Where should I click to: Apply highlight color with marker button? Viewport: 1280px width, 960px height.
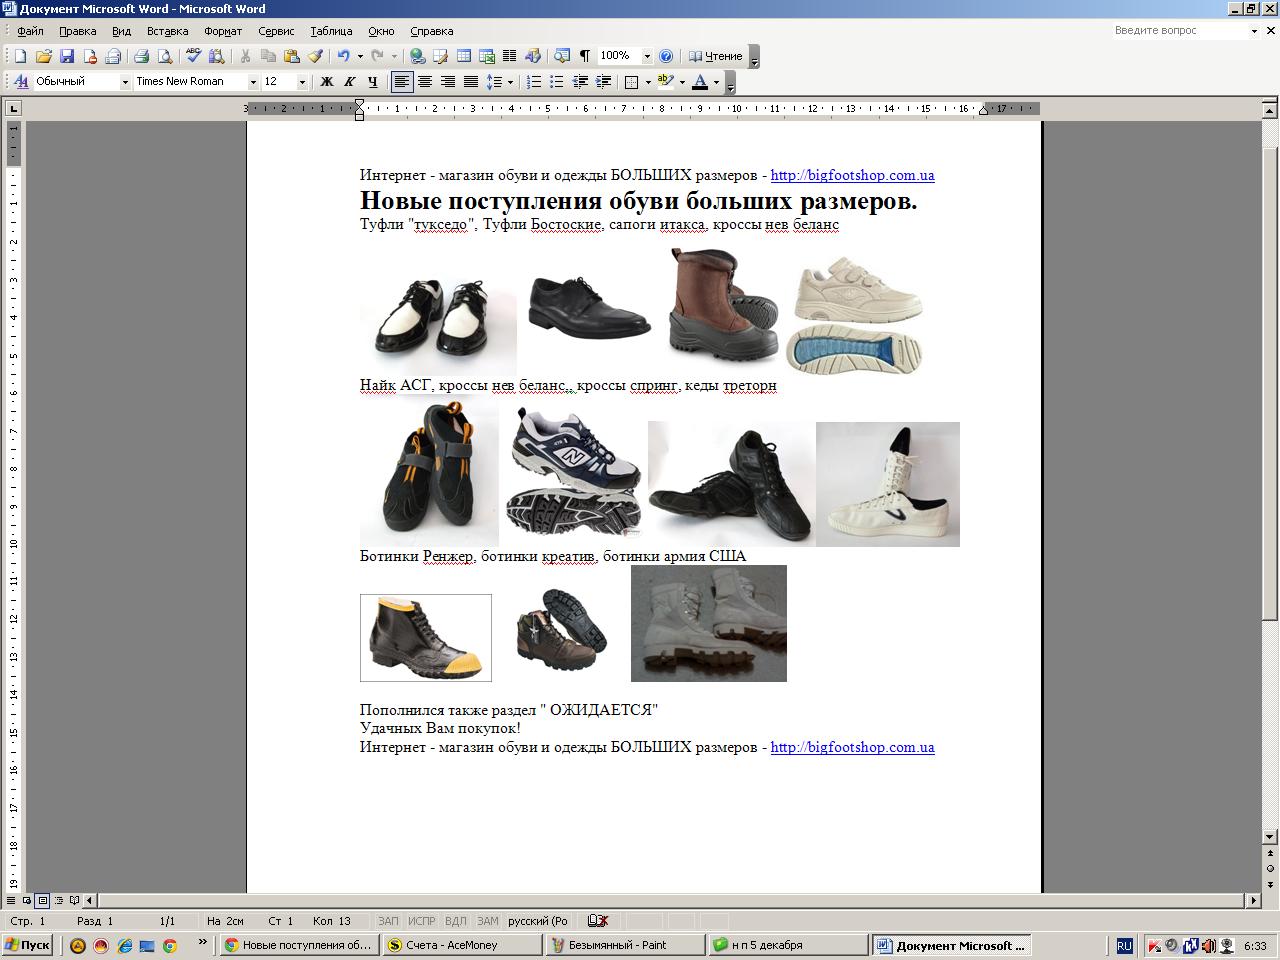665,82
